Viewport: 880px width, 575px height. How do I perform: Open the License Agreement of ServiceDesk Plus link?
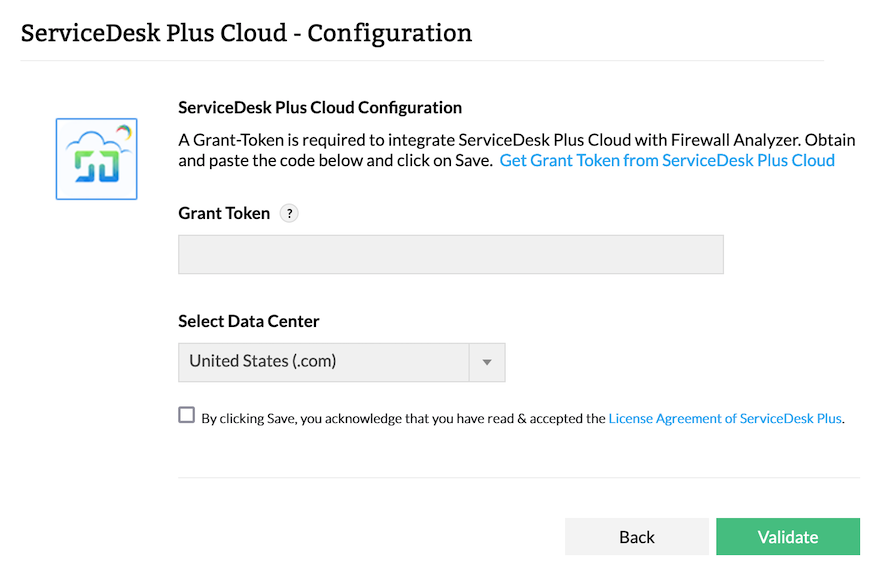[x=725, y=419]
